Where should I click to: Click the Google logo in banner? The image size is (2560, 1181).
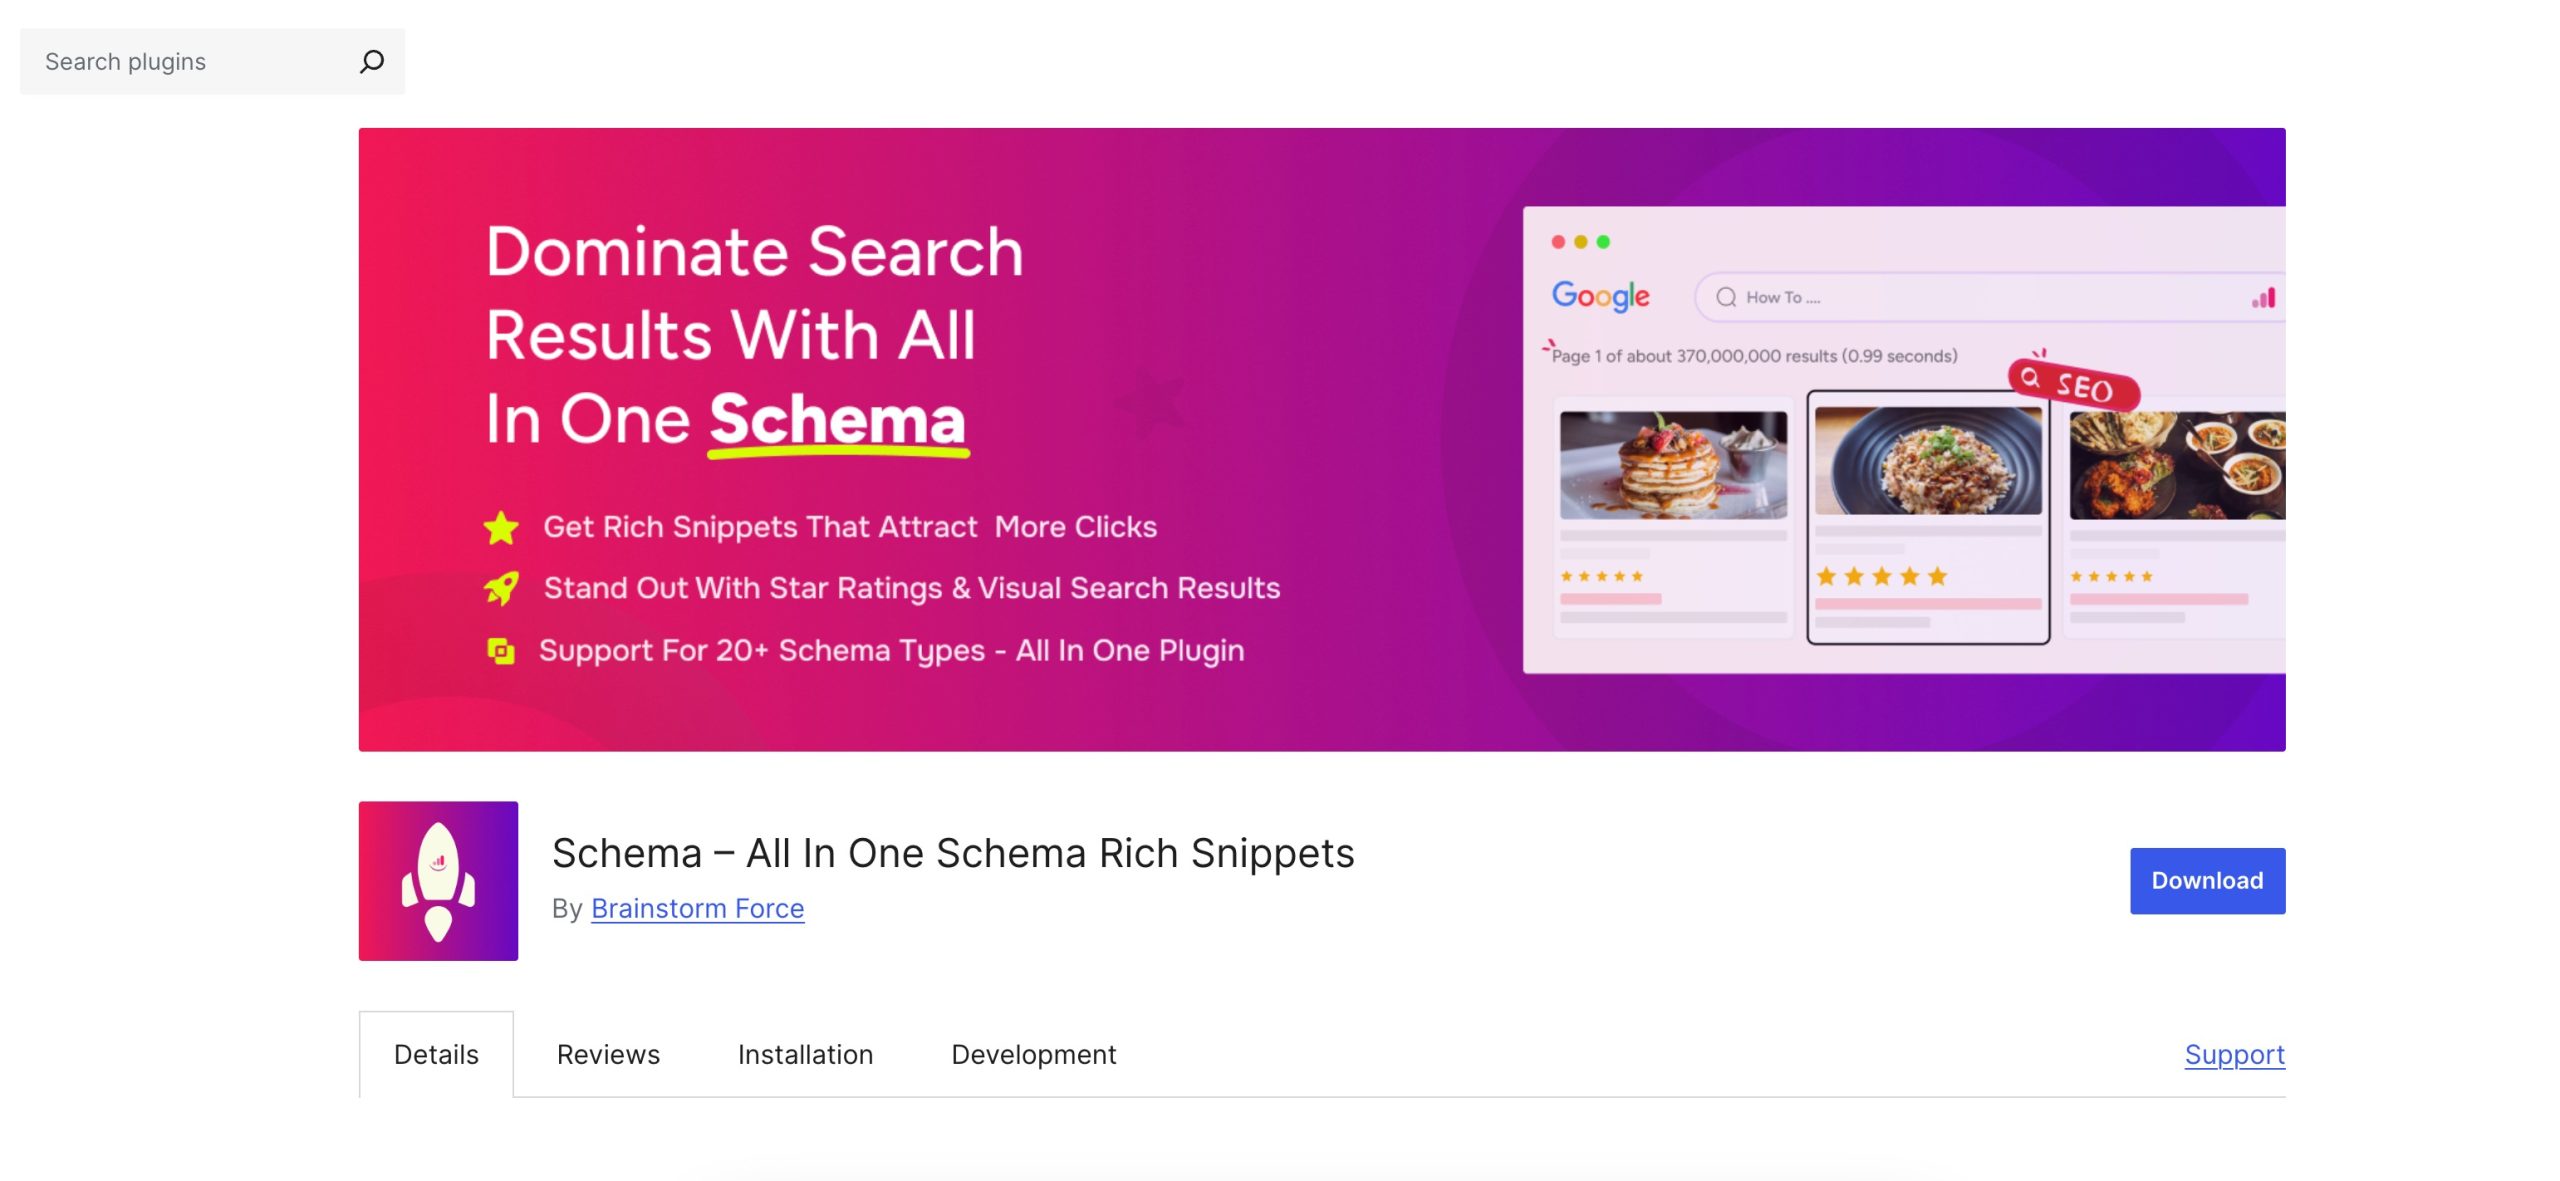click(x=1600, y=296)
